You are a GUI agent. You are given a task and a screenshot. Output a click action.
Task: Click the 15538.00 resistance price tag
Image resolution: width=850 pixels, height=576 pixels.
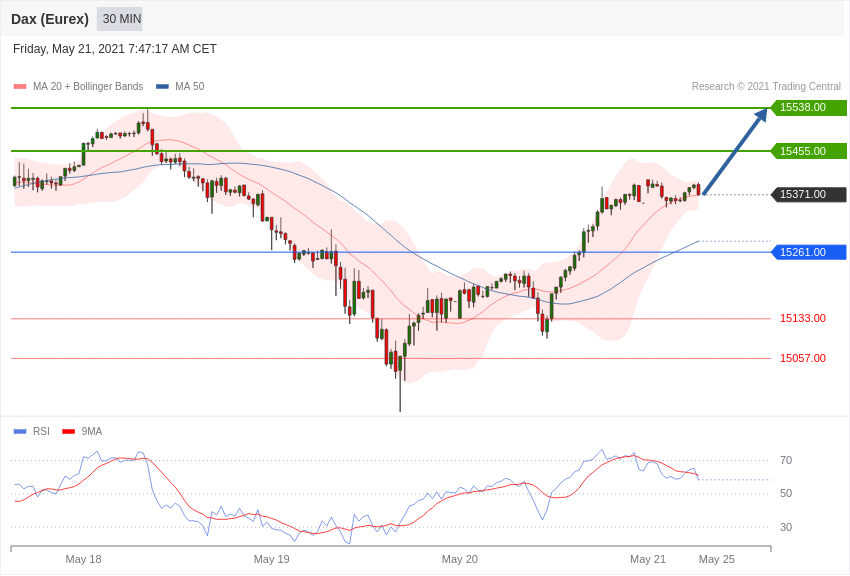[x=808, y=107]
